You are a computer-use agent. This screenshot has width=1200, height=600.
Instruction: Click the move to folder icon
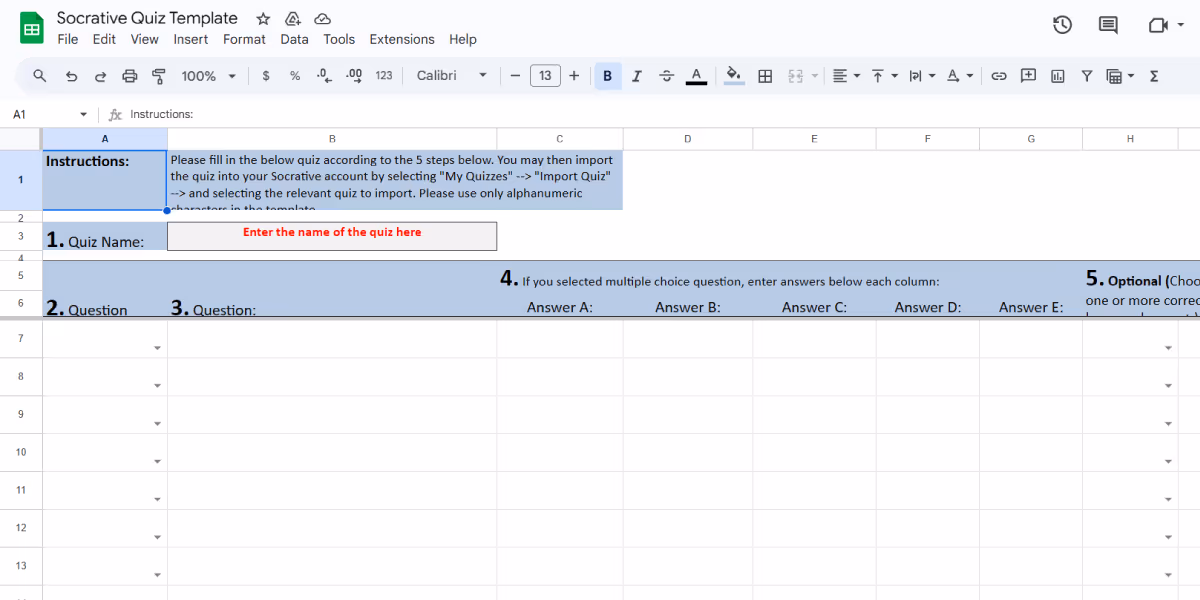click(x=293, y=19)
